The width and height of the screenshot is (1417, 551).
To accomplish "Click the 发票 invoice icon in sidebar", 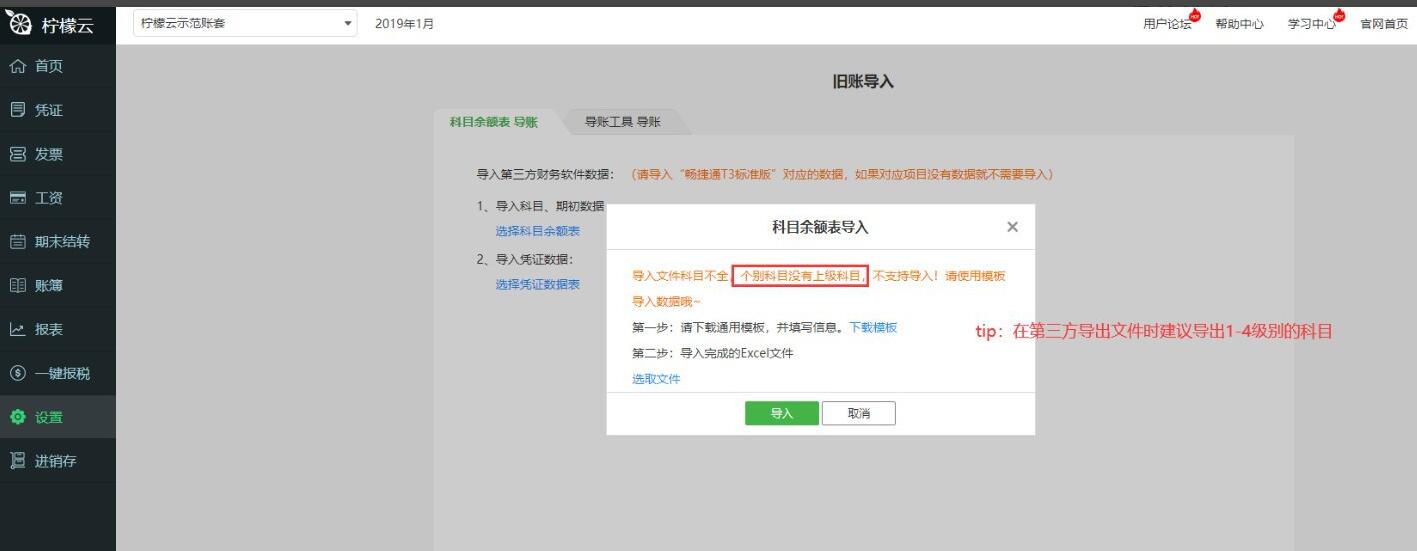I will (x=17, y=154).
